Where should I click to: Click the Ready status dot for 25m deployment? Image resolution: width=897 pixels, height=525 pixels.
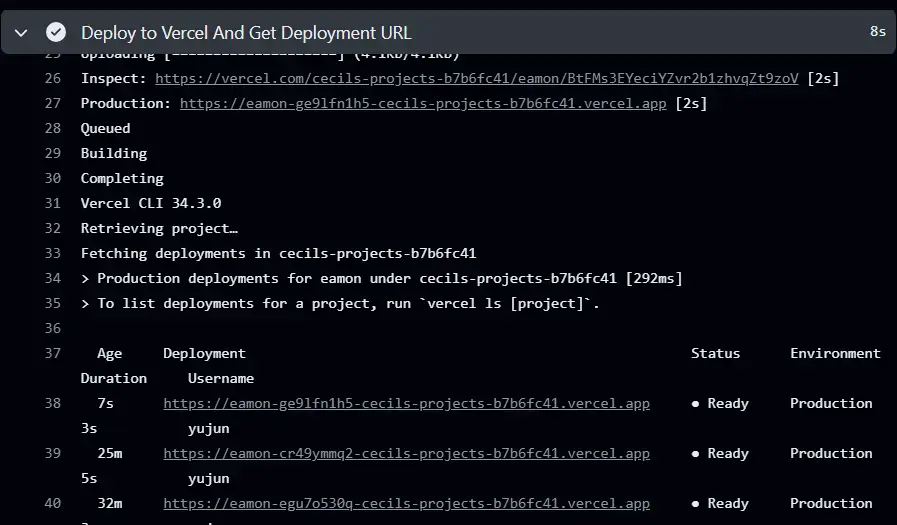coord(695,454)
